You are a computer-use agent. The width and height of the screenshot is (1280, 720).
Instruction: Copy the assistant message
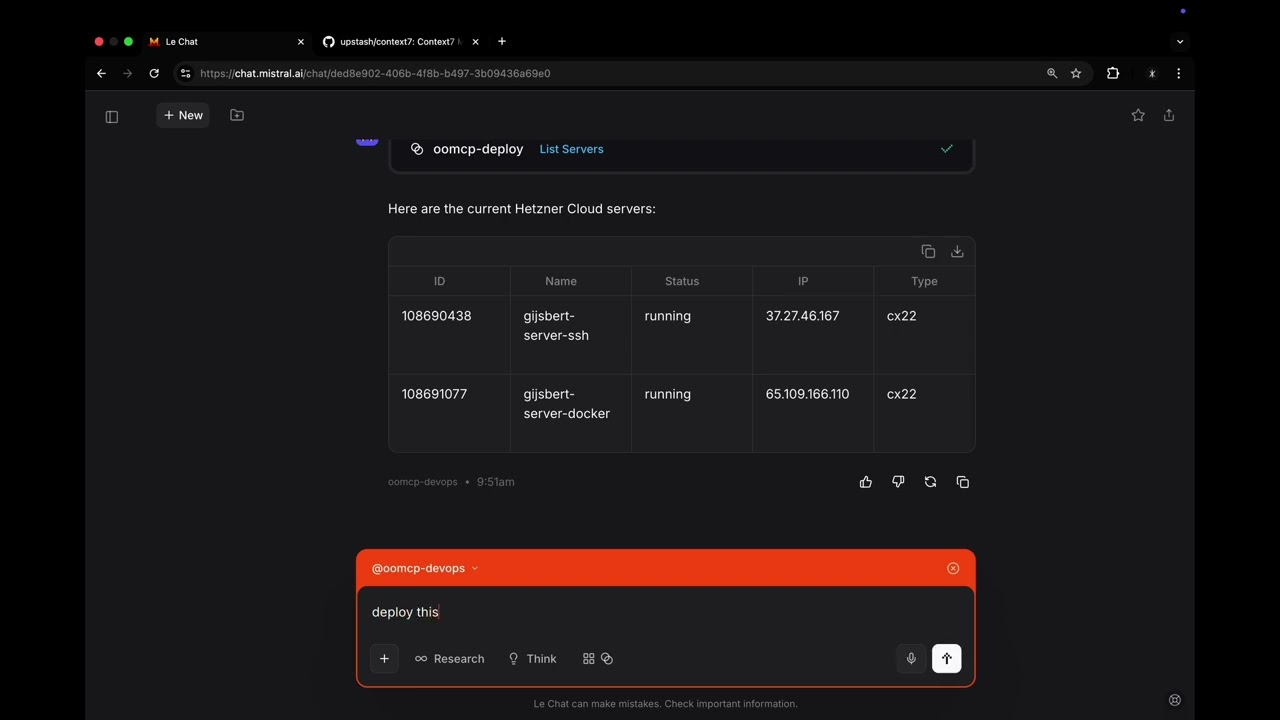point(963,482)
